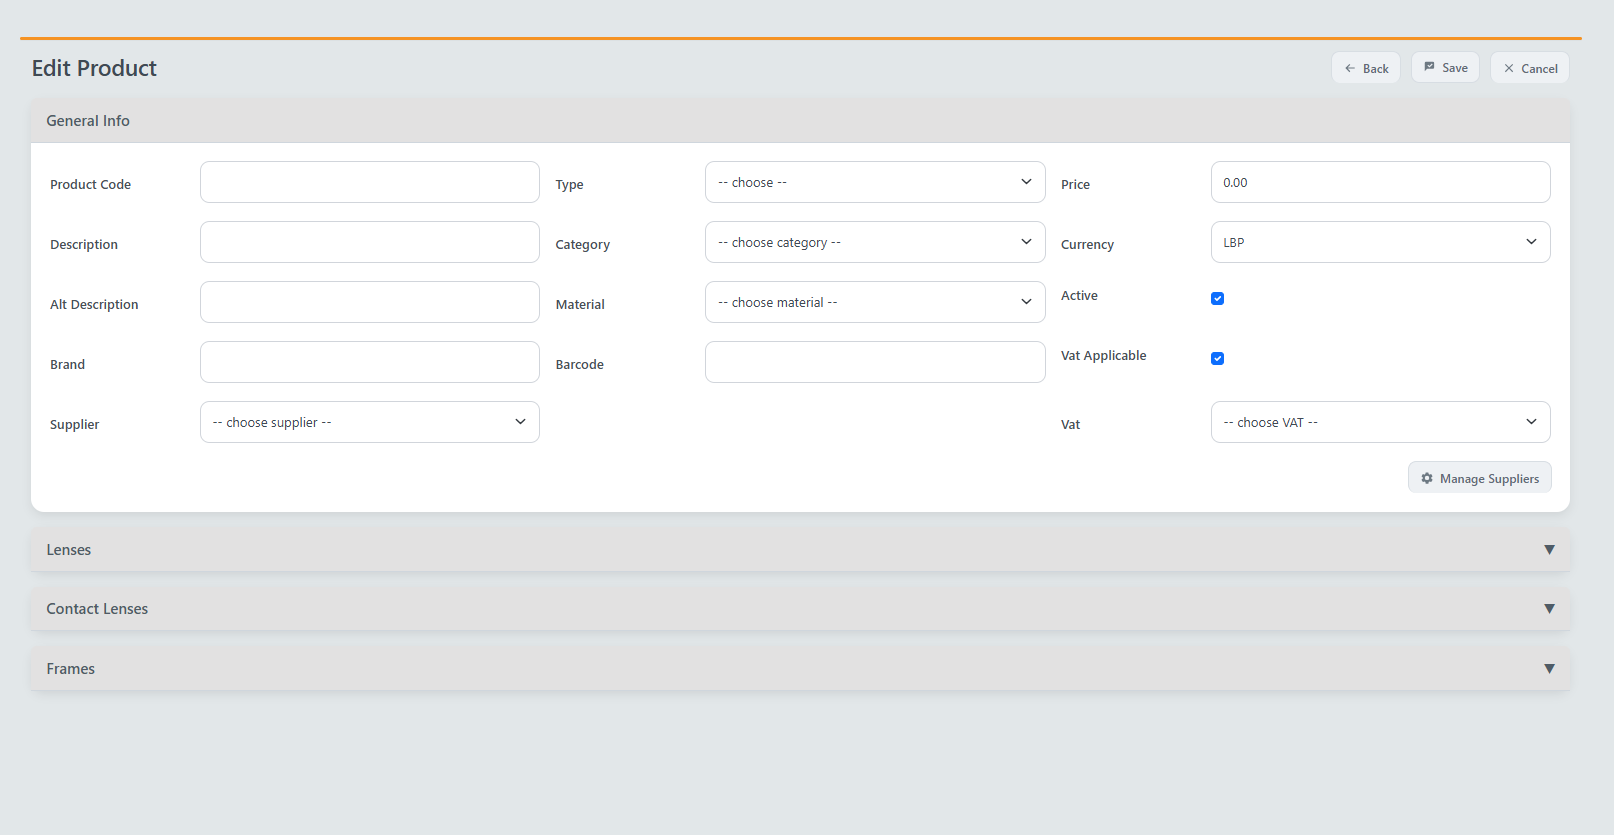Open Manage Suppliers via gear button
1614x835 pixels.
(x=1479, y=478)
